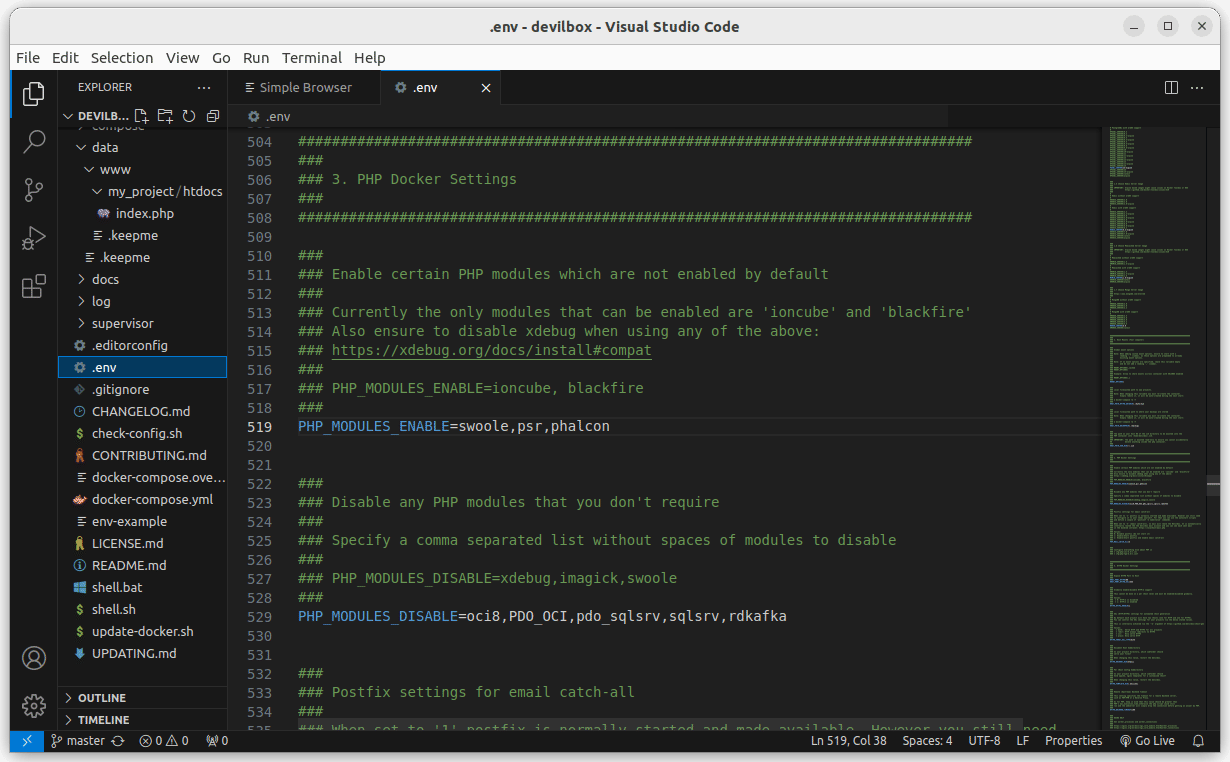Screen dimensions: 1230x762
Task: Toggle Go Live server in status bar
Action: pos(1146,741)
